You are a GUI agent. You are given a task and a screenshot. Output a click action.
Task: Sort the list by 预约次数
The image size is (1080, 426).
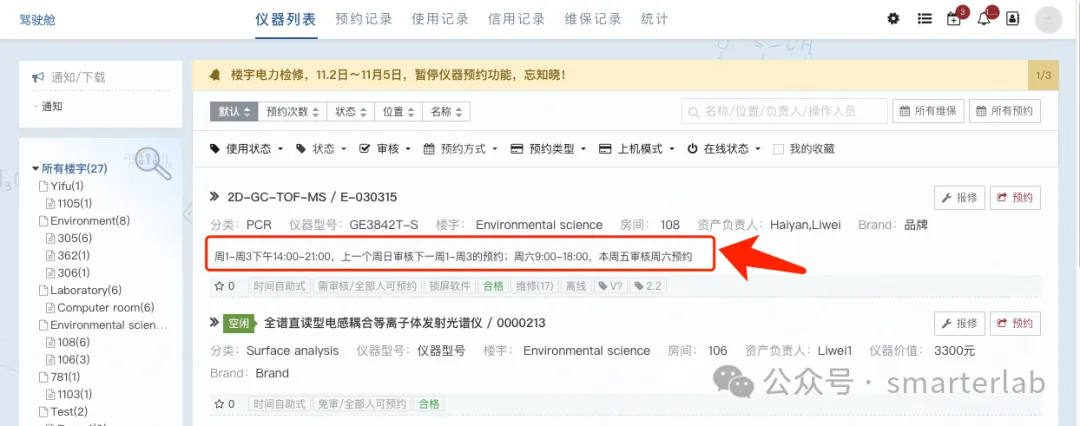point(292,112)
